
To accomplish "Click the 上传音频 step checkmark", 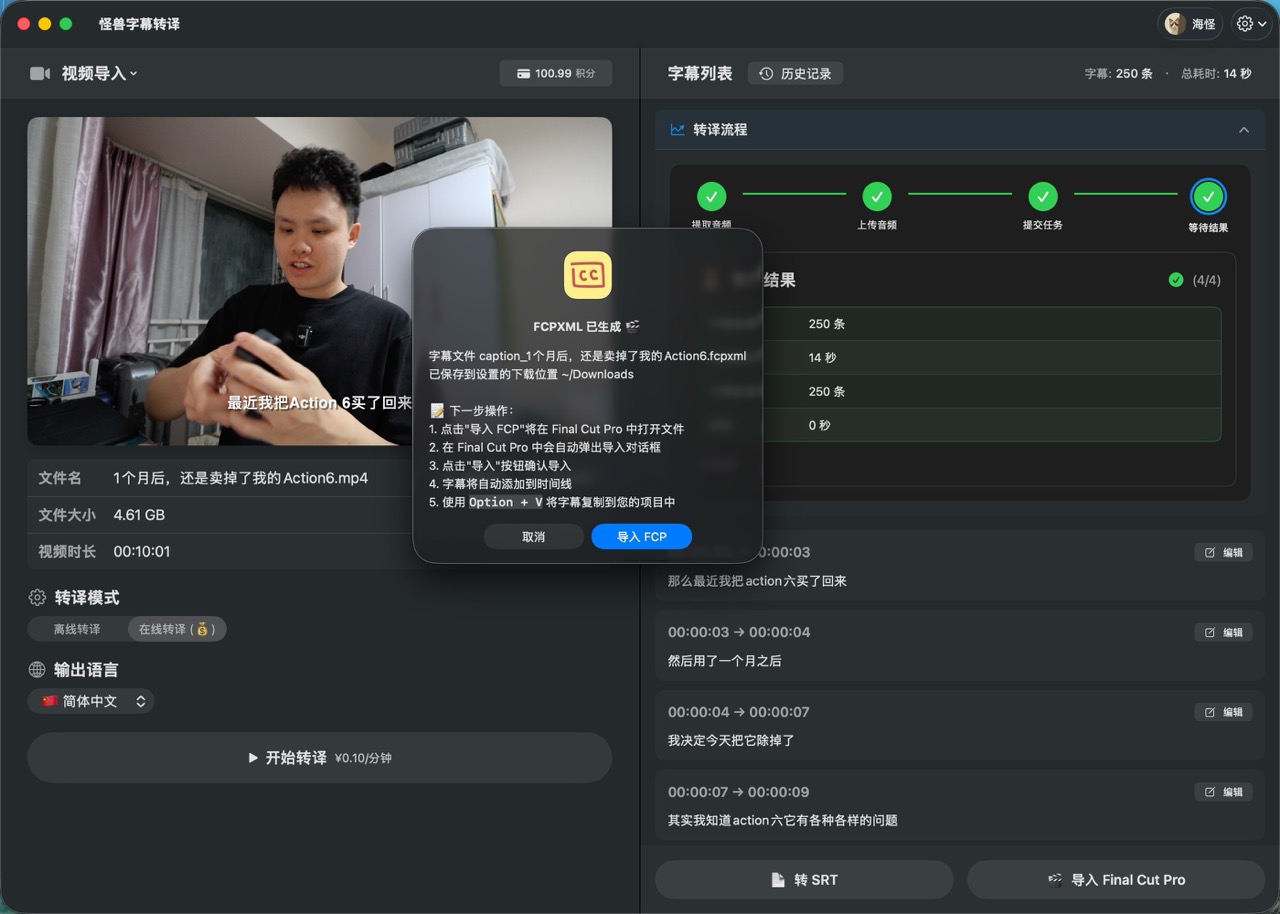I will pyautogui.click(x=877, y=196).
